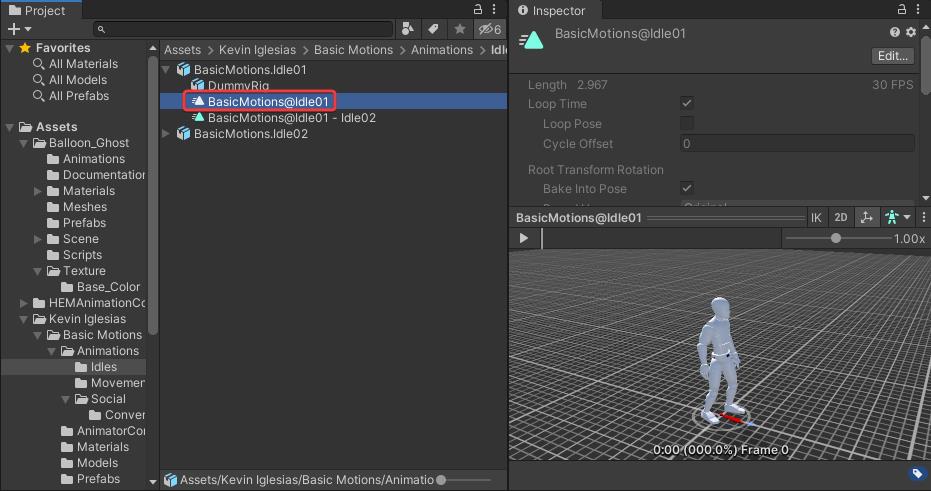This screenshot has height=491, width=931.
Task: Lock the Inspector panel with padlock icon
Action: pos(902,10)
